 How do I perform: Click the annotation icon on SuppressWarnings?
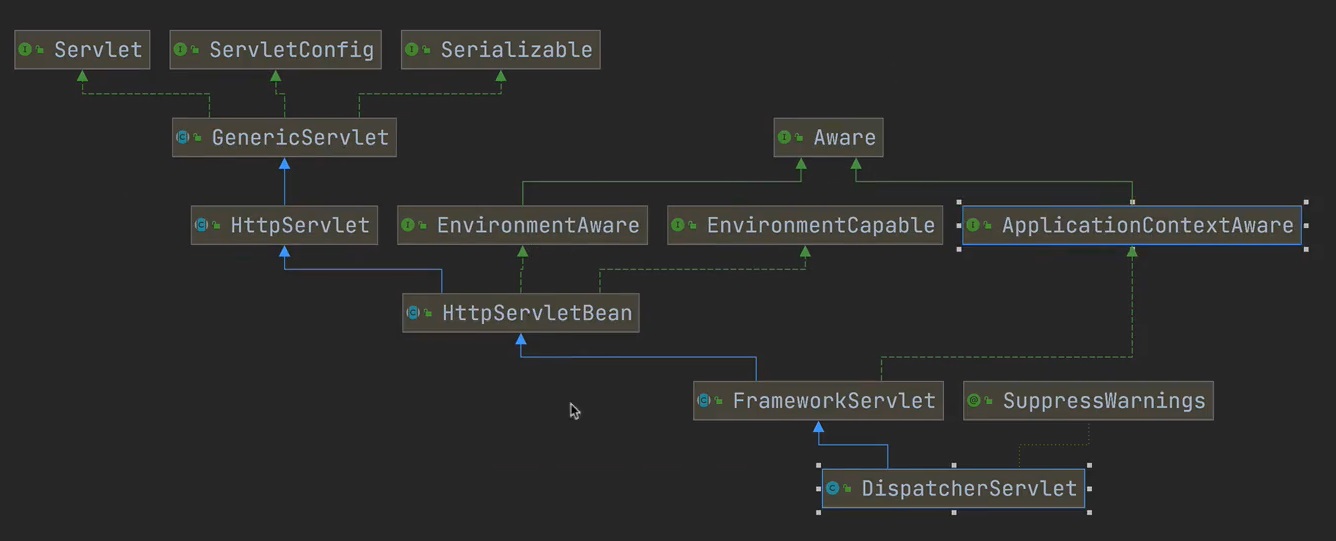coord(975,401)
